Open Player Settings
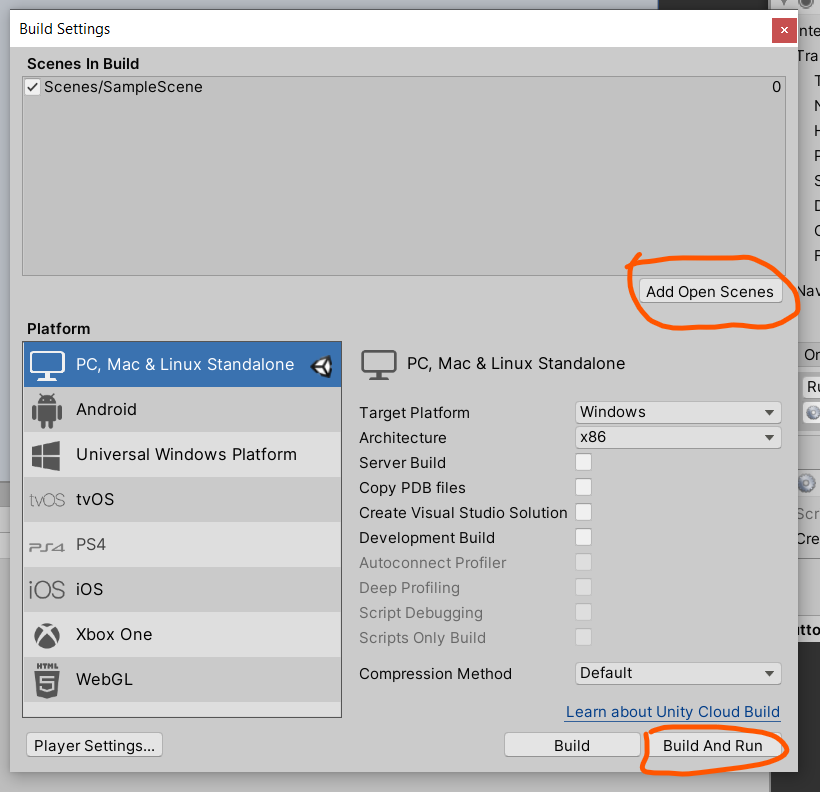 [x=94, y=745]
